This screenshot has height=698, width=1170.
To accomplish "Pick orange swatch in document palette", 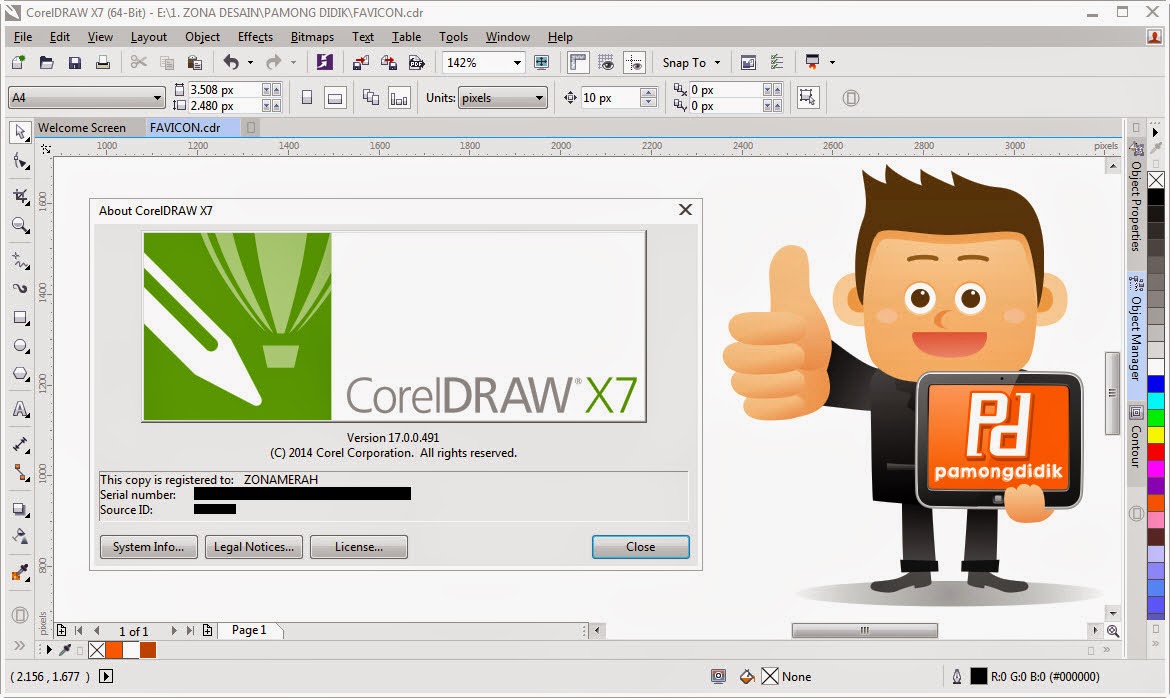I will pyautogui.click(x=114, y=650).
